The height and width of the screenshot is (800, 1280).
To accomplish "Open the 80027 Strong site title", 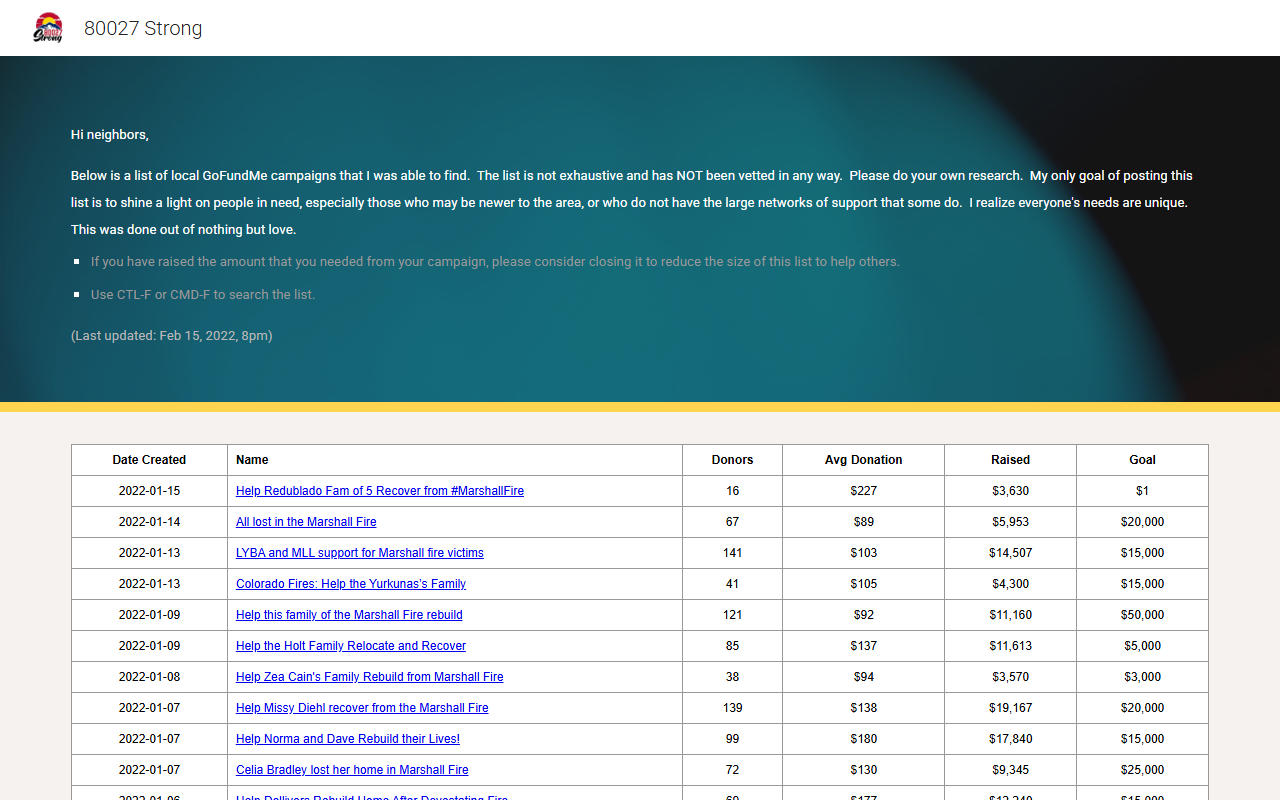I will pyautogui.click(x=143, y=28).
